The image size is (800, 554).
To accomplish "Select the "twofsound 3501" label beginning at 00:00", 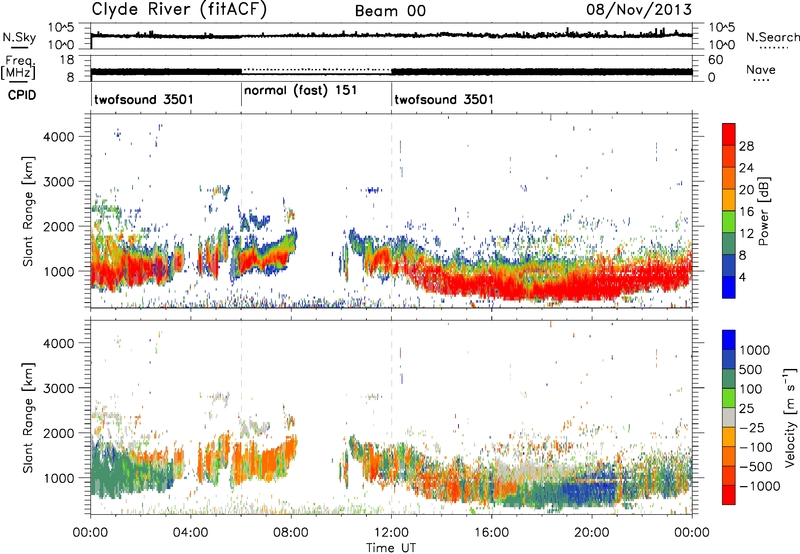I will [x=144, y=99].
